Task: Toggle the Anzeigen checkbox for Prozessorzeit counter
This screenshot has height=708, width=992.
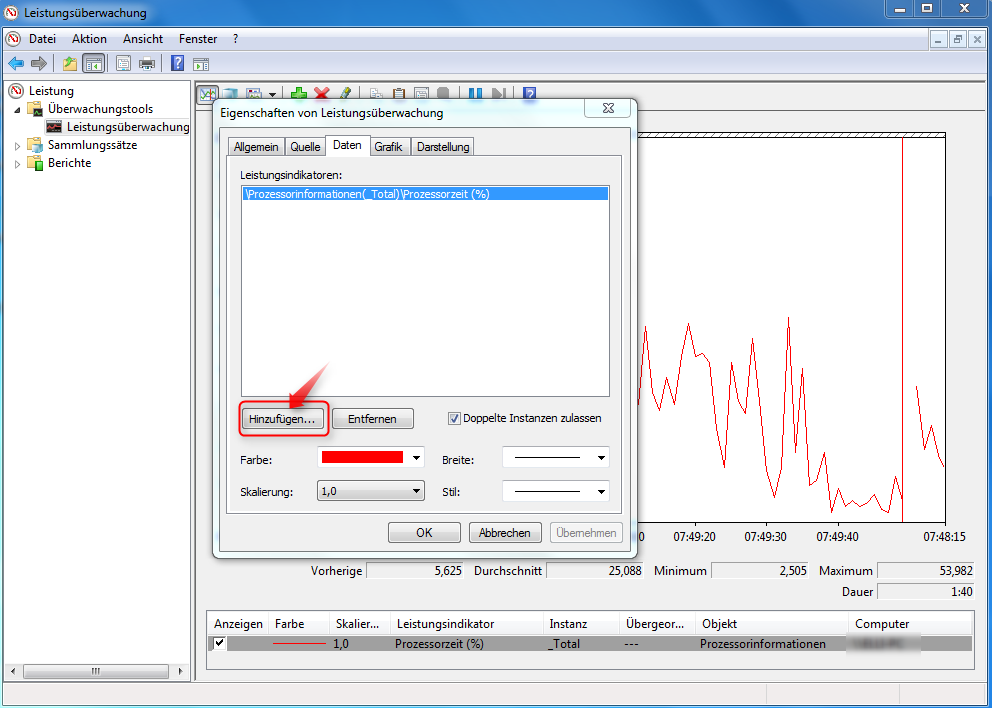Action: click(x=217, y=643)
